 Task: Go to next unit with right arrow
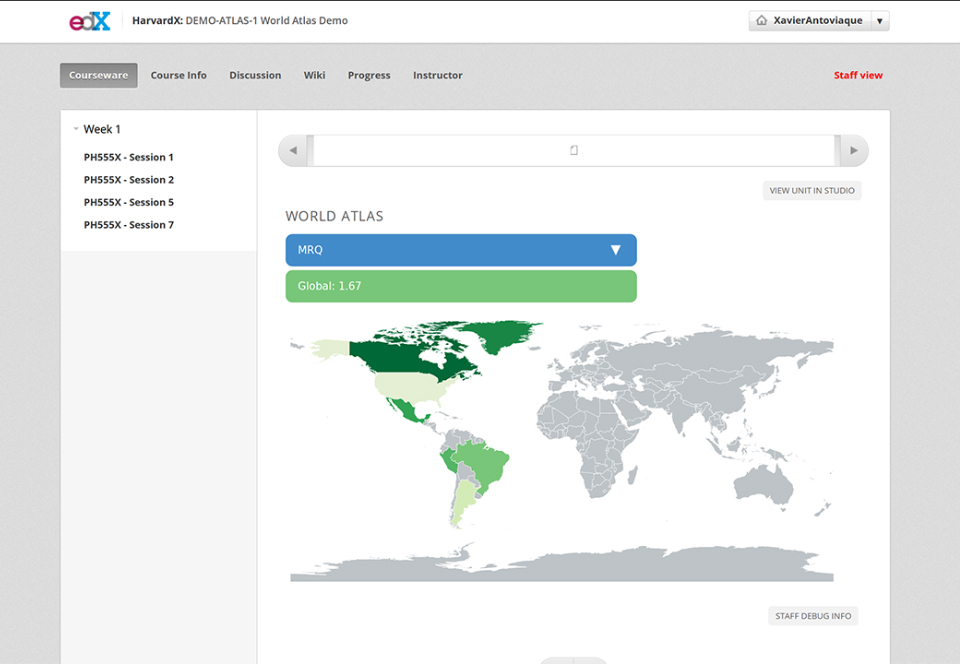point(853,151)
